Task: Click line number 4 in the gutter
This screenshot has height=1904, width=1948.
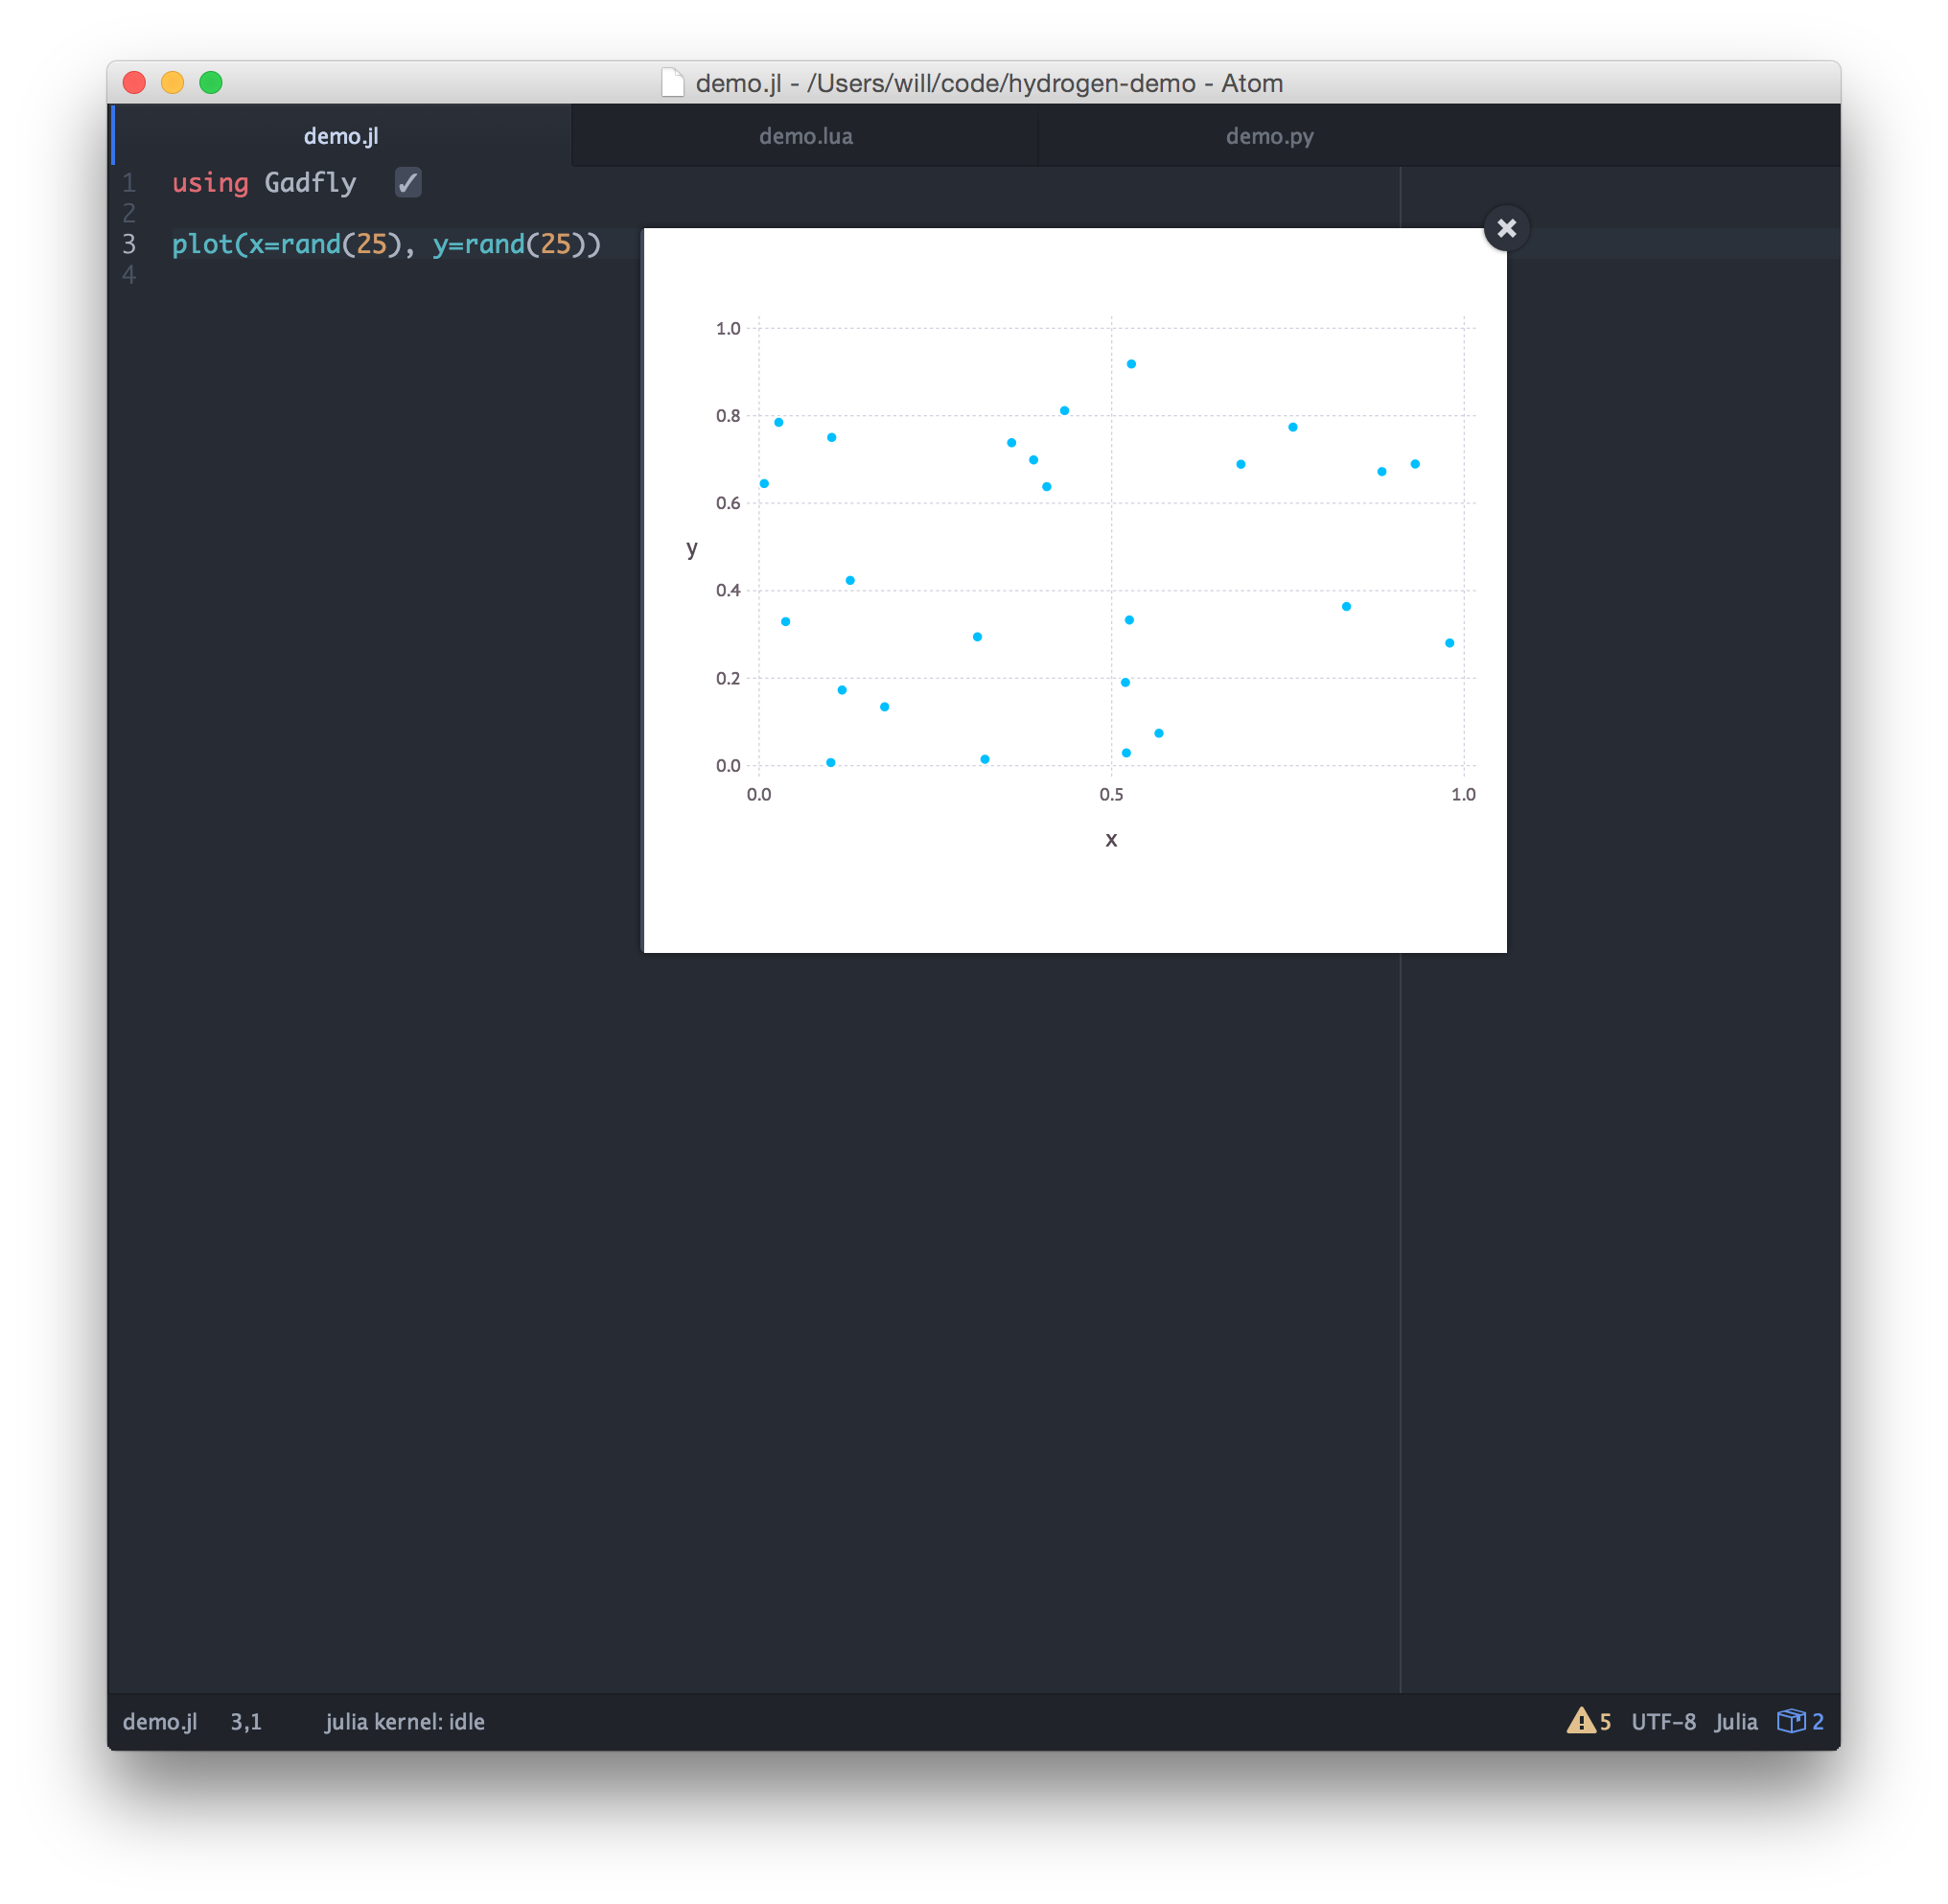Action: click(x=129, y=275)
